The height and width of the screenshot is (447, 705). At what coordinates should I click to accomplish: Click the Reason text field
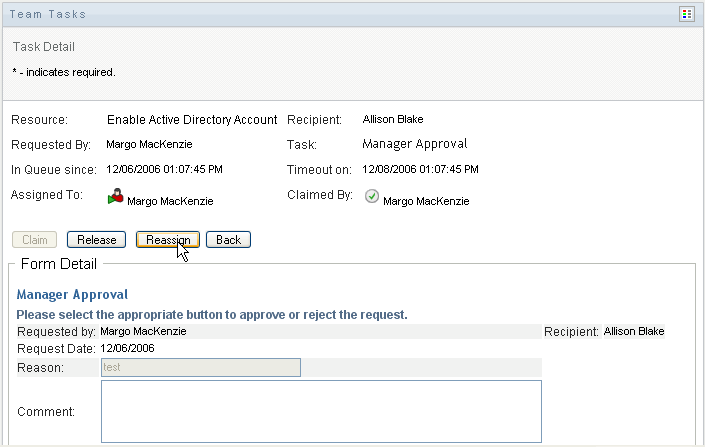(200, 368)
